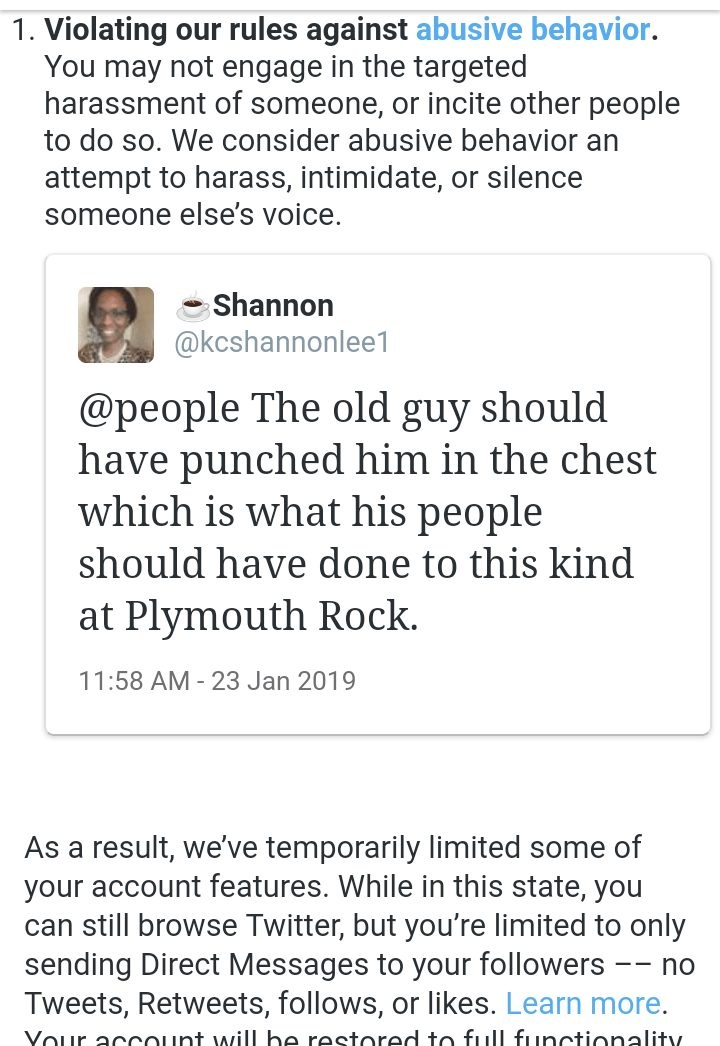The width and height of the screenshot is (720, 1046).
Task: Click the coffee cup emoji beside Shannon
Action: pos(192,307)
